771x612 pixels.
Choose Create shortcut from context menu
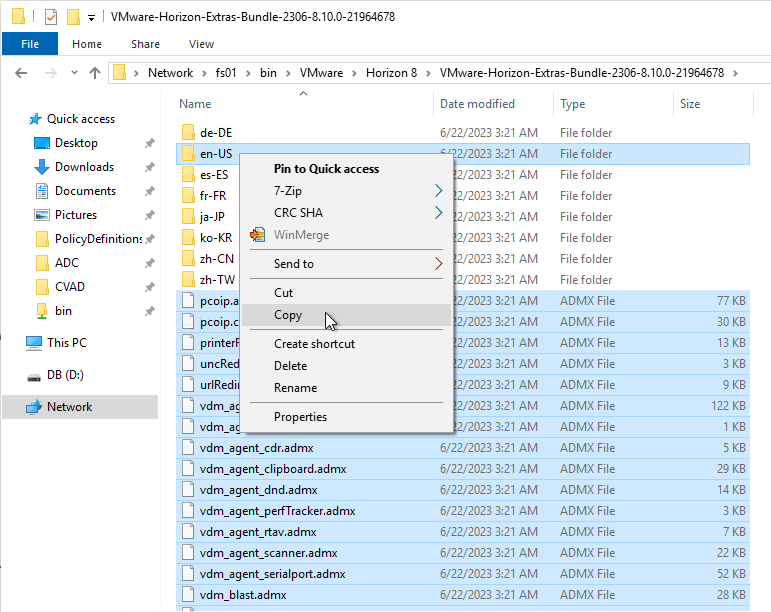[346, 344]
